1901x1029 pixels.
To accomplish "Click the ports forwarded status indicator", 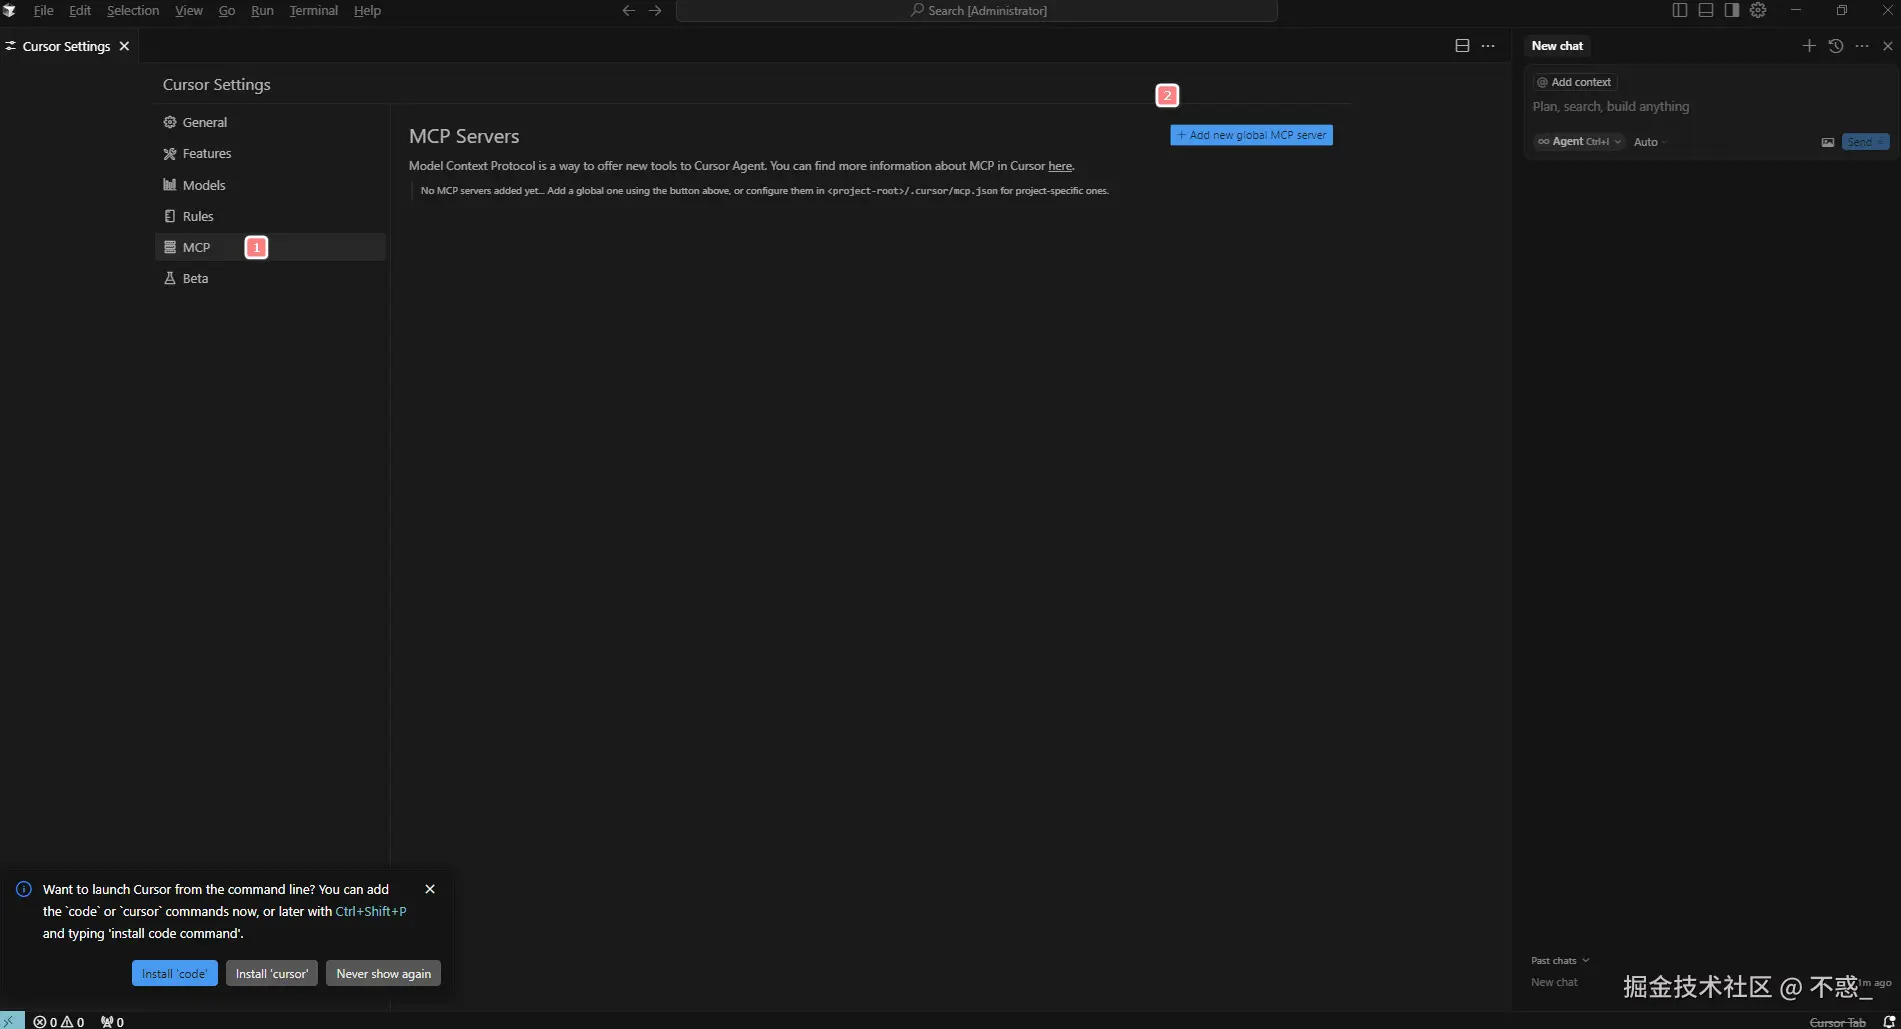I will coord(112,1022).
